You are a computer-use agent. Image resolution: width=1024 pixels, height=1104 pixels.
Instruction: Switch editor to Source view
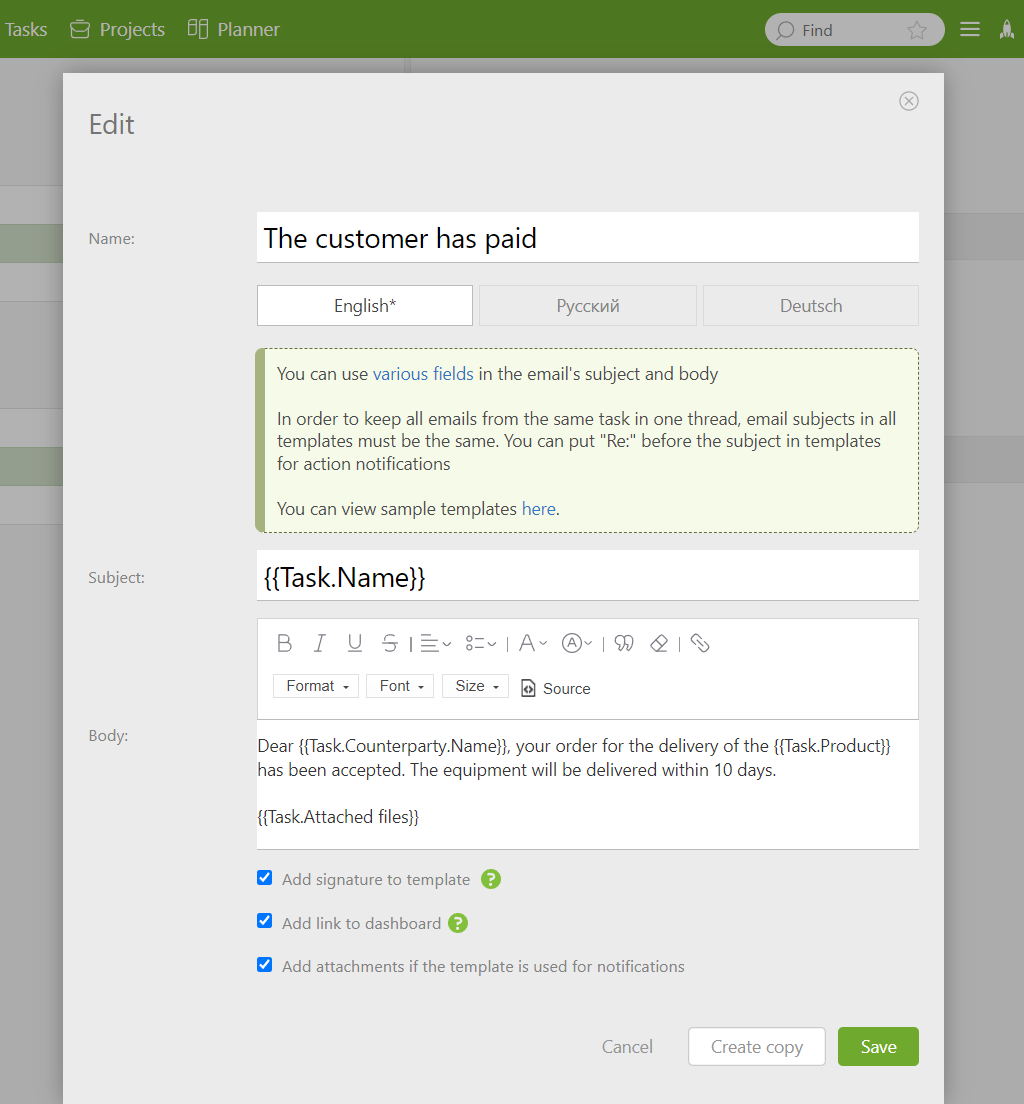coord(556,689)
